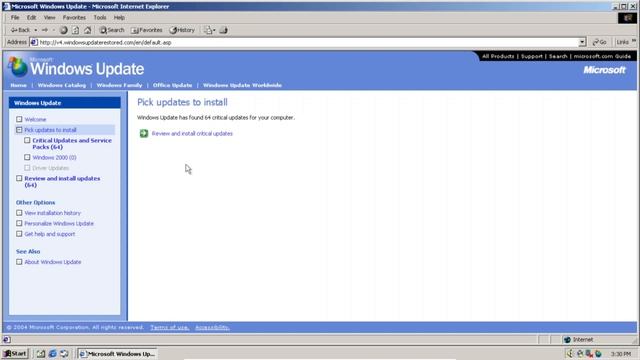This screenshot has height=360, width=640.
Task: Click the Go button beside the address bar
Action: 600,42
